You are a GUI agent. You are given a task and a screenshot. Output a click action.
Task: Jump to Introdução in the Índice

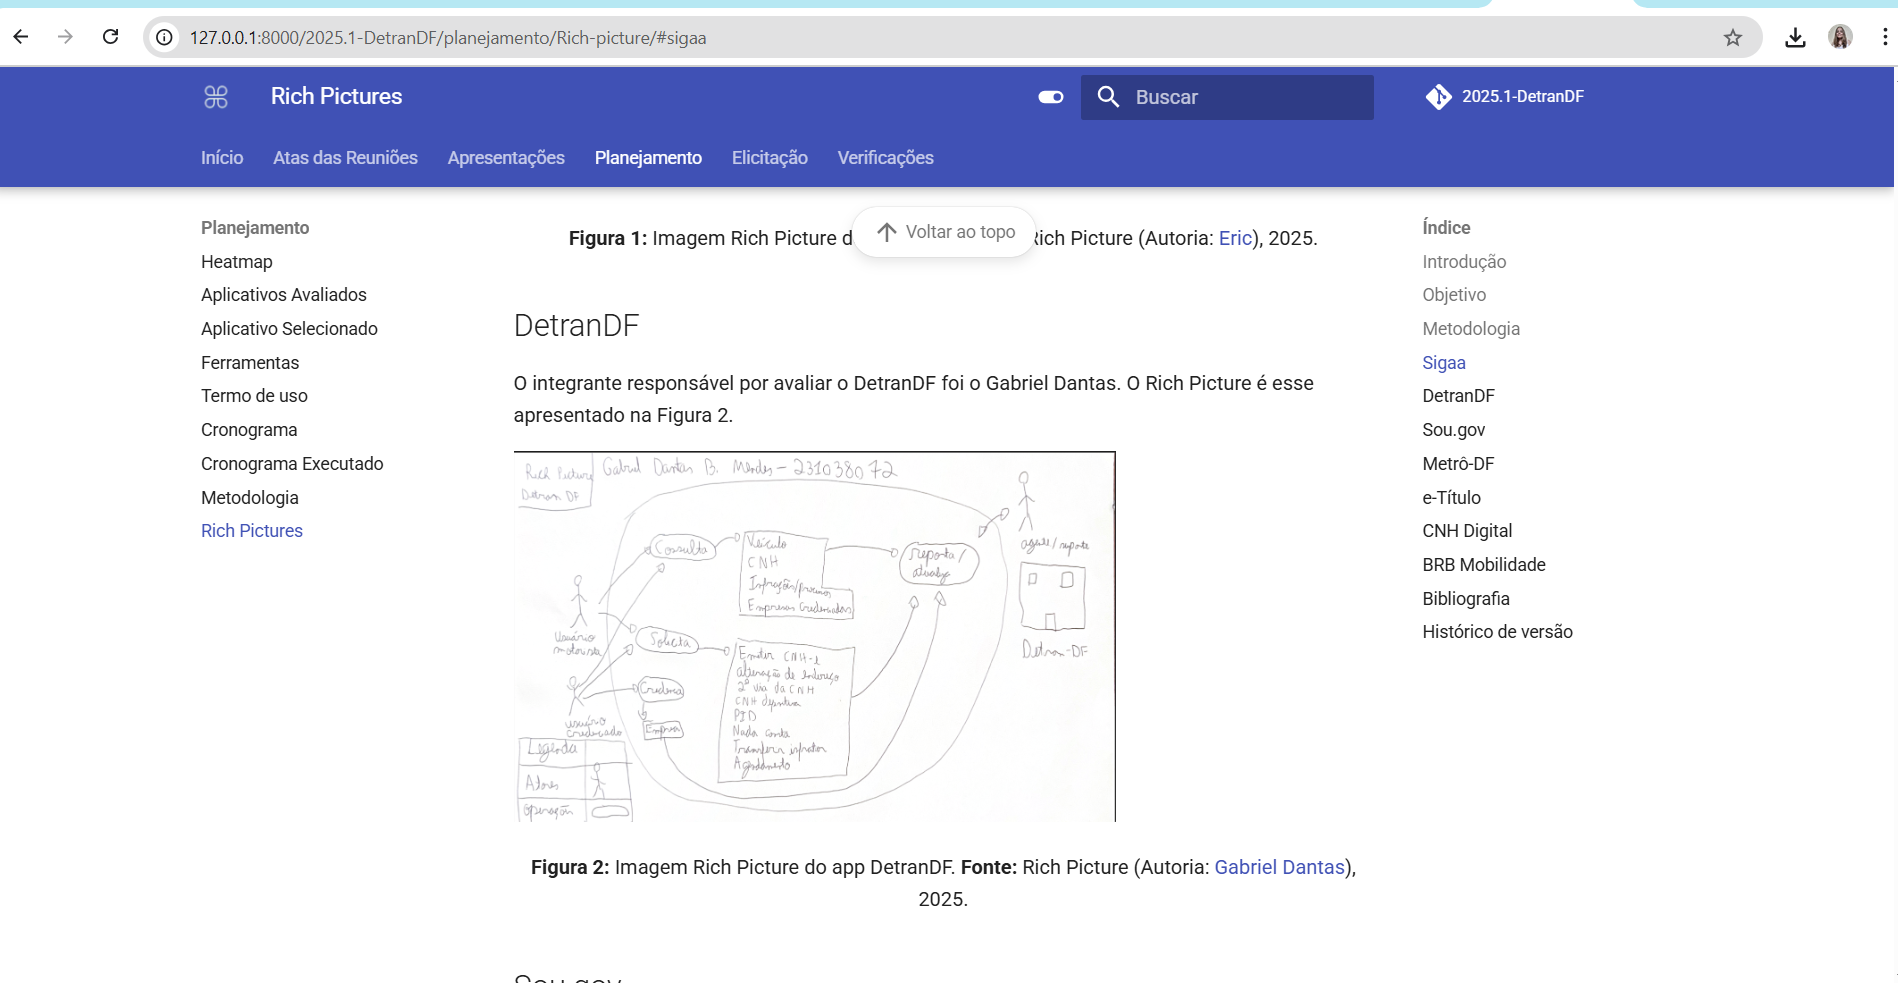[1464, 262]
